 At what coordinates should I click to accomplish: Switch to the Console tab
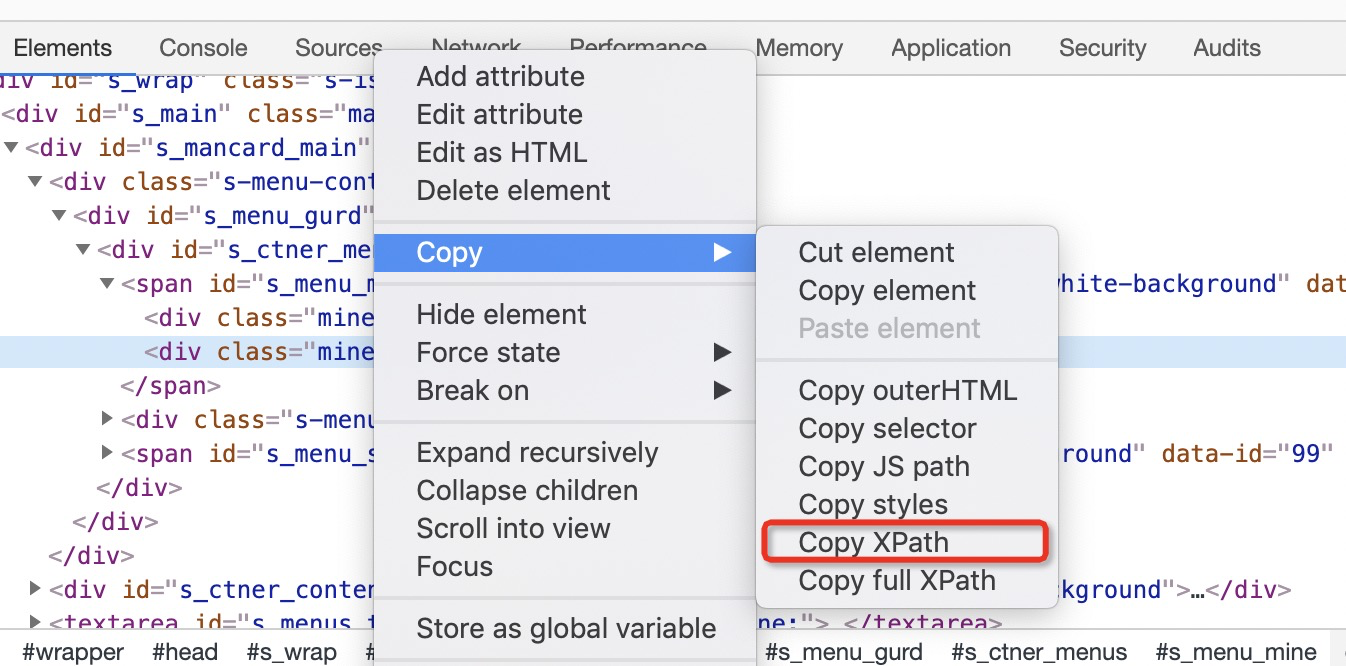pyautogui.click(x=203, y=48)
